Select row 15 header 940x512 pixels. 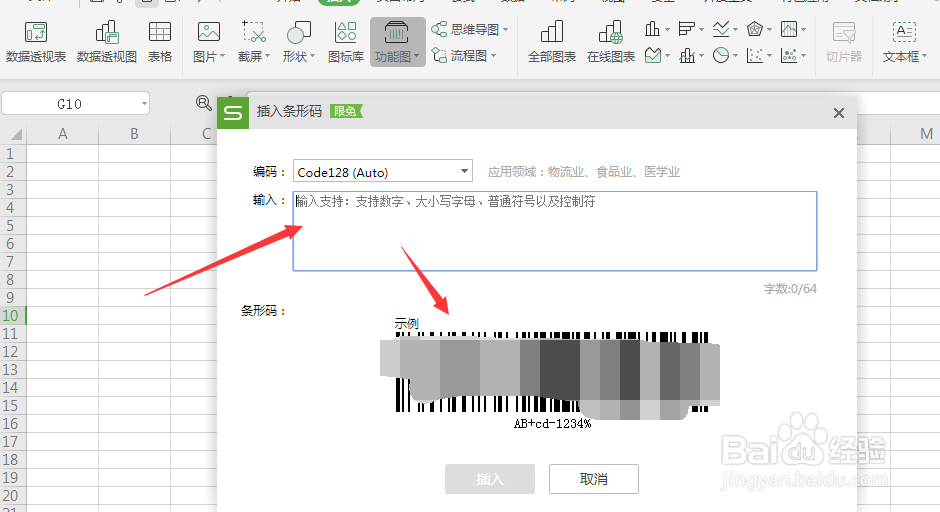click(11, 405)
